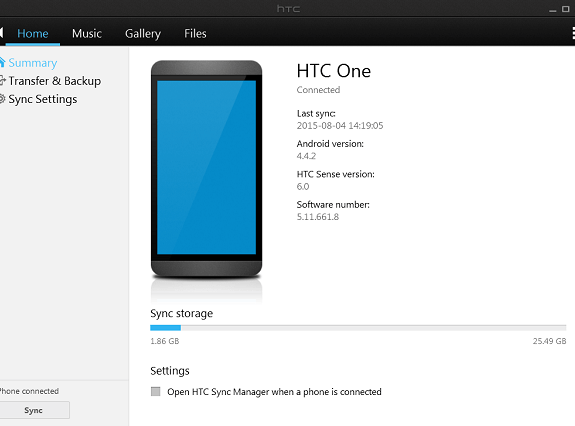Click the Transfer & Backup icon
This screenshot has width=575, height=426.
[x=2, y=80]
